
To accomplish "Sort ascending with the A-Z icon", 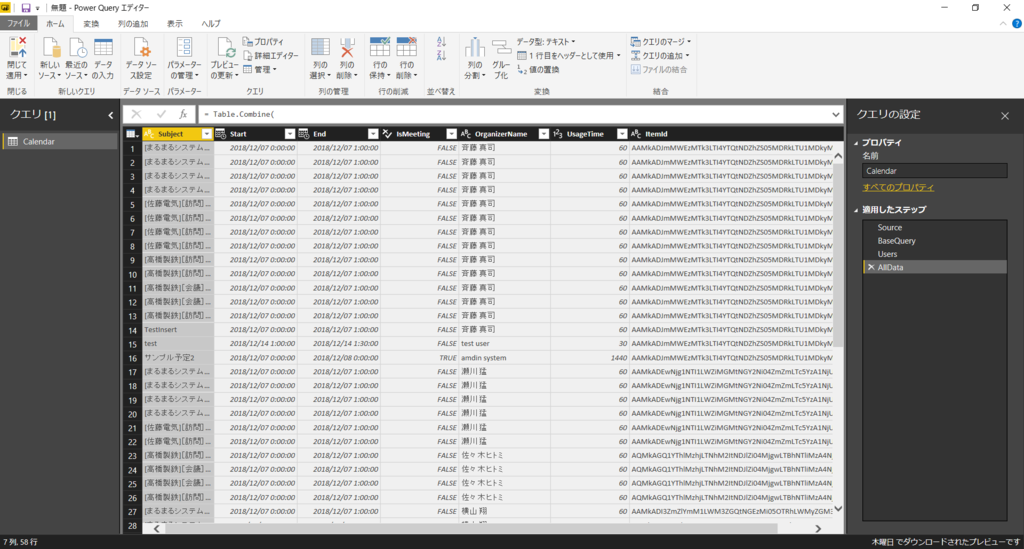I will tap(441, 41).
